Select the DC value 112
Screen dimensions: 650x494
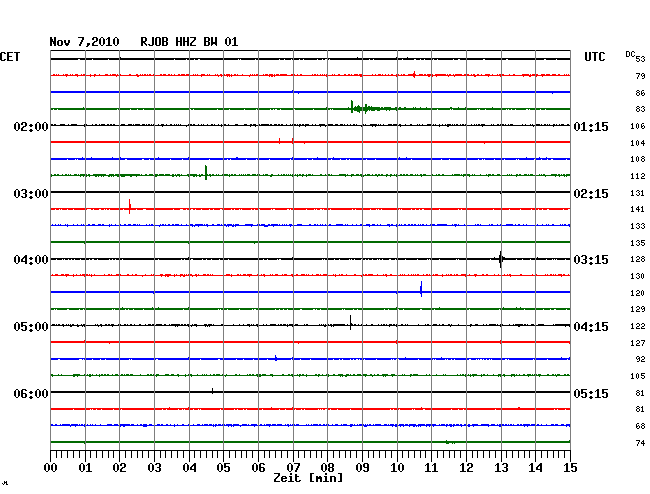coord(638,176)
